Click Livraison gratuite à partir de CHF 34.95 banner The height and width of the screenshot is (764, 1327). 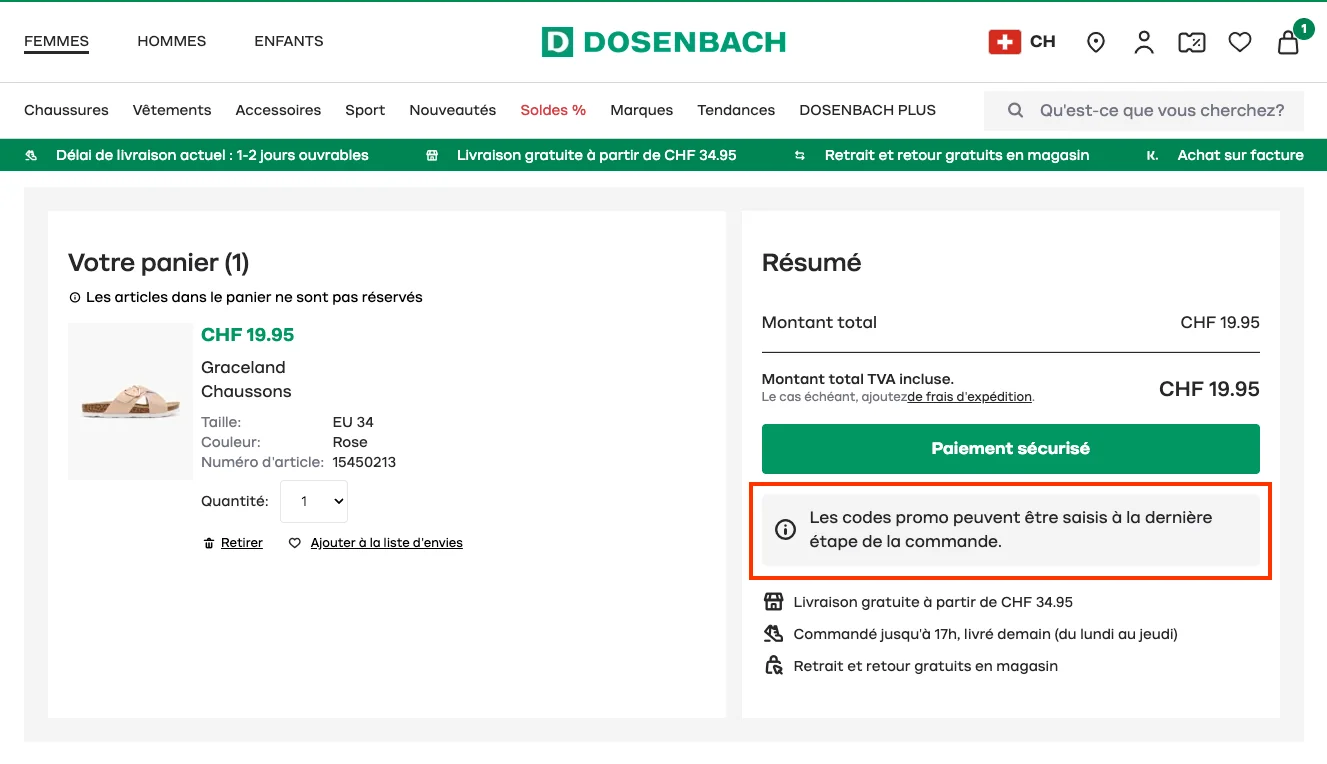(597, 155)
